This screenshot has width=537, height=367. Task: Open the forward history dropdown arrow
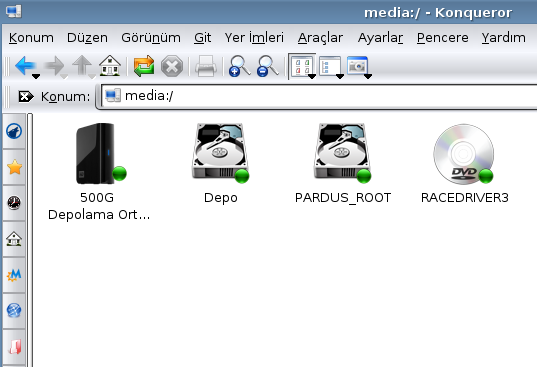click(64, 77)
